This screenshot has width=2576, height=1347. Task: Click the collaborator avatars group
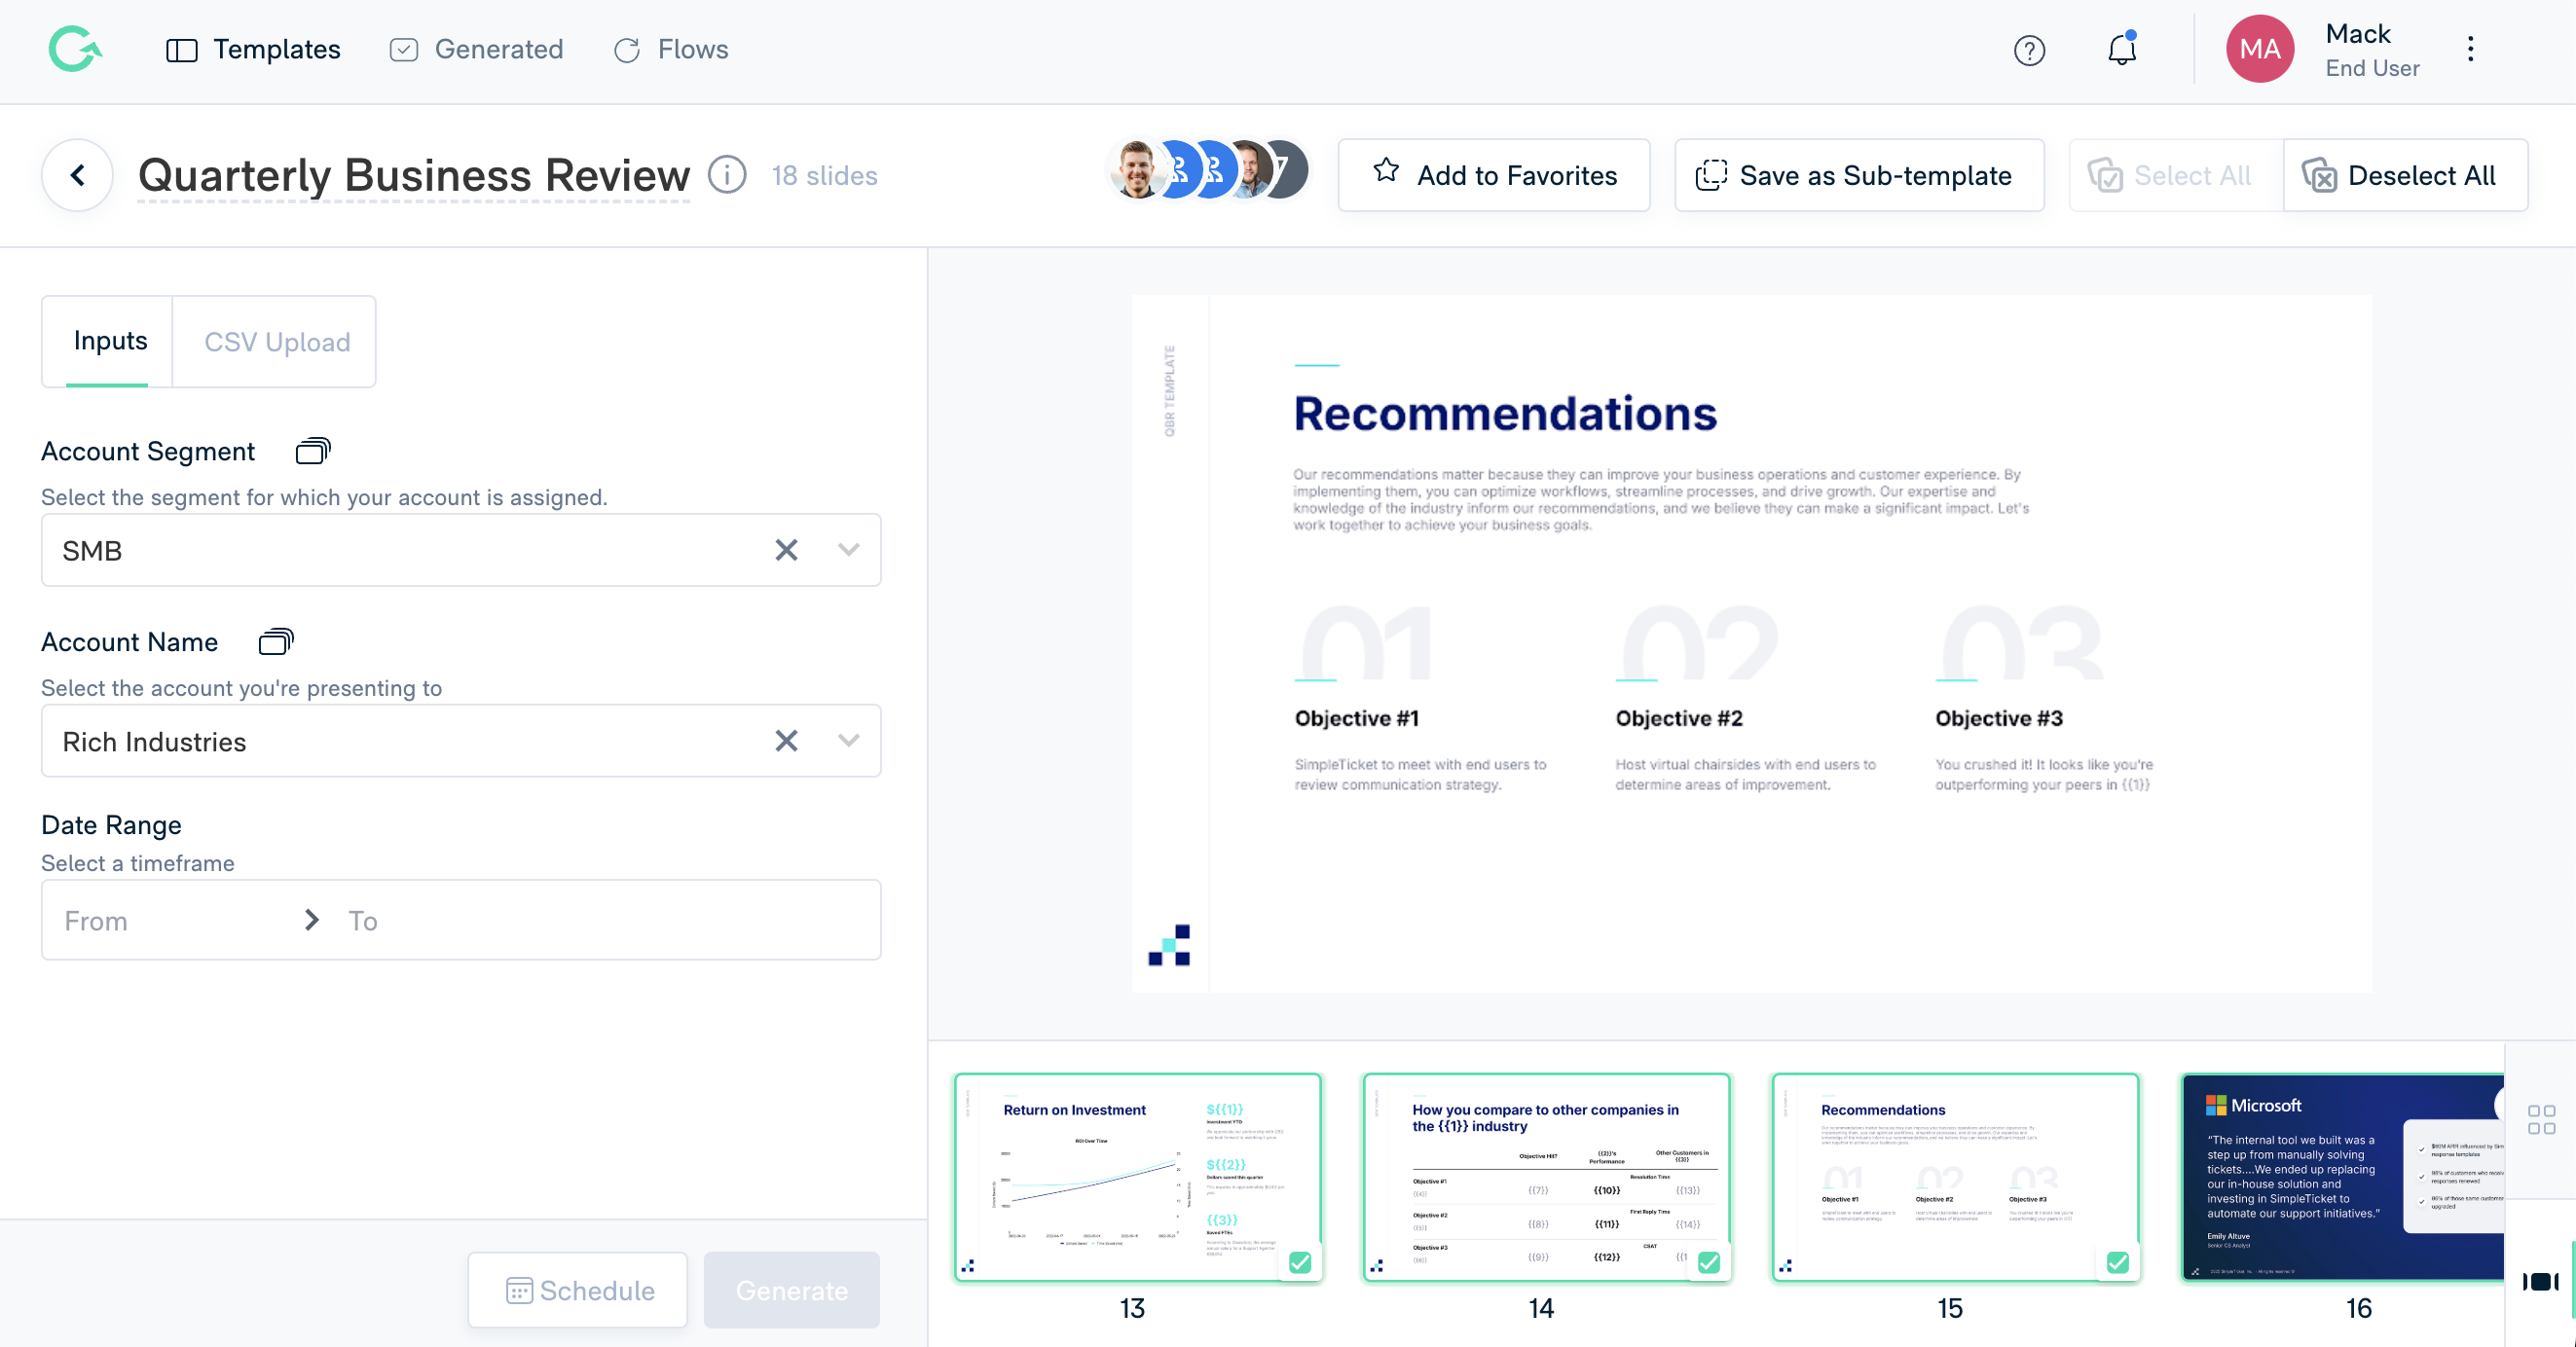[1208, 169]
